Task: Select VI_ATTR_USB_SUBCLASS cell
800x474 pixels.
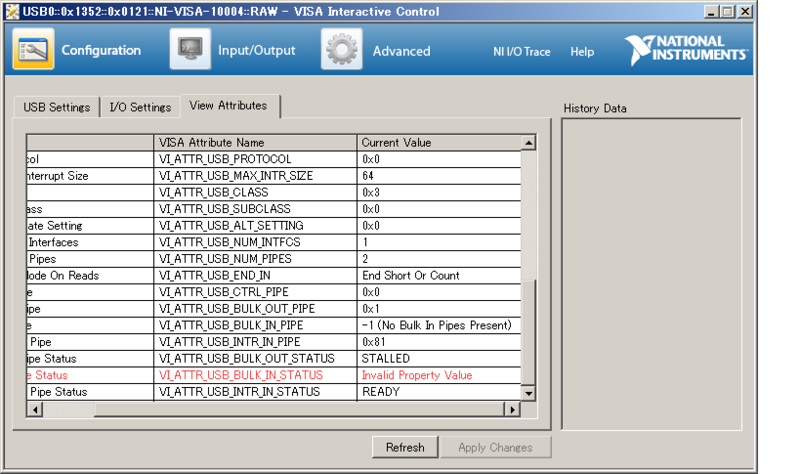Action: click(255, 209)
